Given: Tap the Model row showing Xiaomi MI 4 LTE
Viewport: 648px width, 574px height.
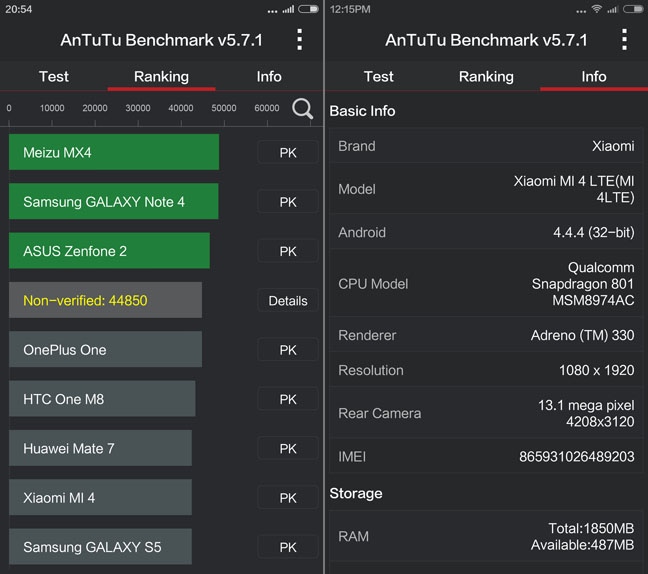Looking at the screenshot, I should click(486, 189).
